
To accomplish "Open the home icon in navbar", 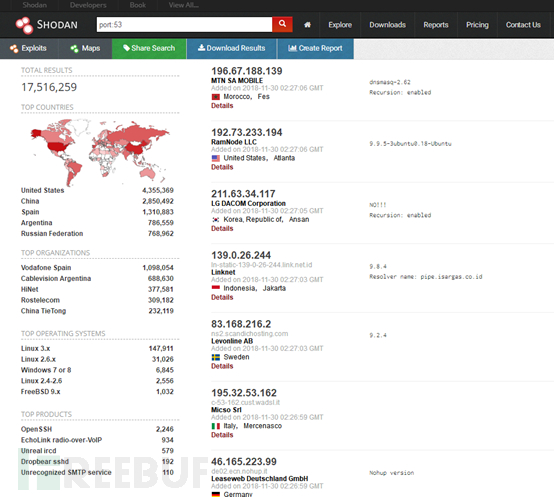I will coord(307,25).
